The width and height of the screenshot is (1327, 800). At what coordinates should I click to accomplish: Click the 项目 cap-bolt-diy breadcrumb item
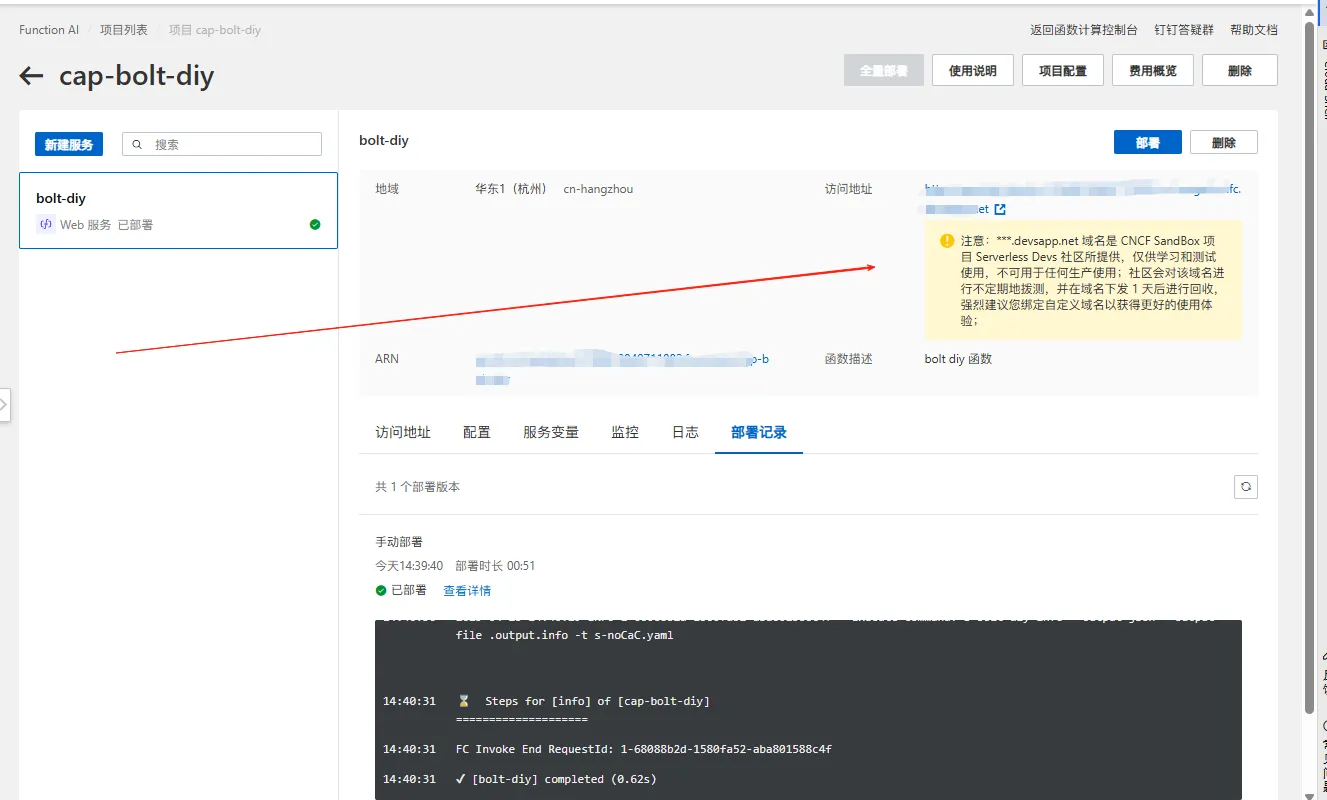point(215,30)
